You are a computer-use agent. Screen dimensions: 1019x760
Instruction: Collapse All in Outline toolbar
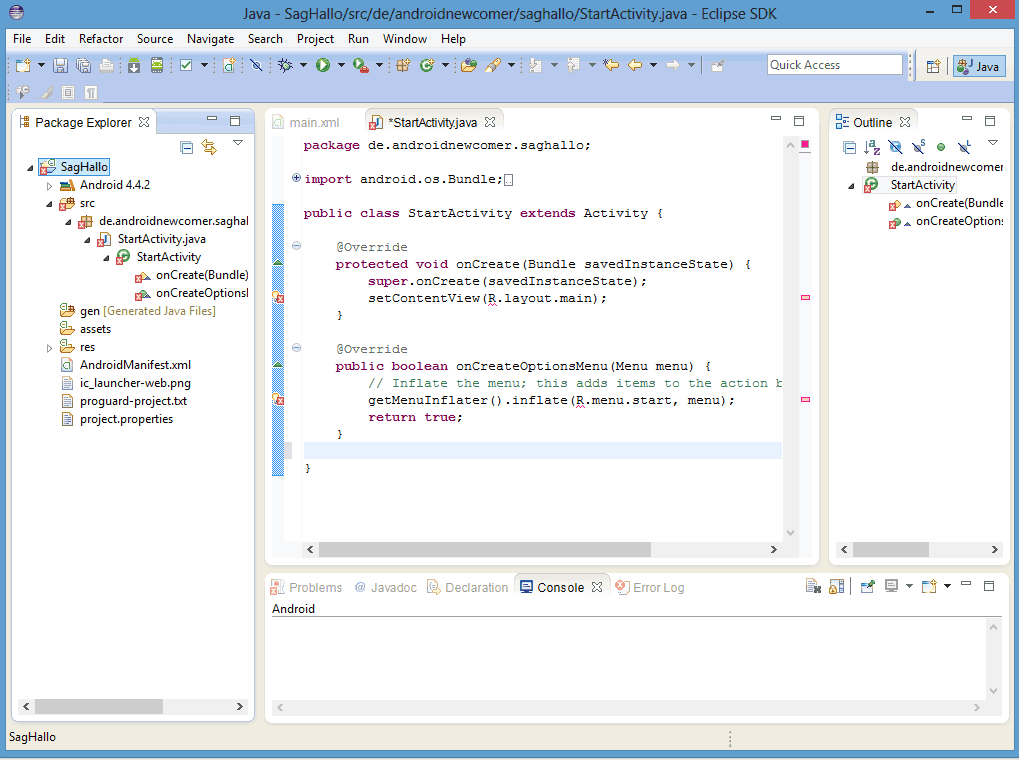849,148
